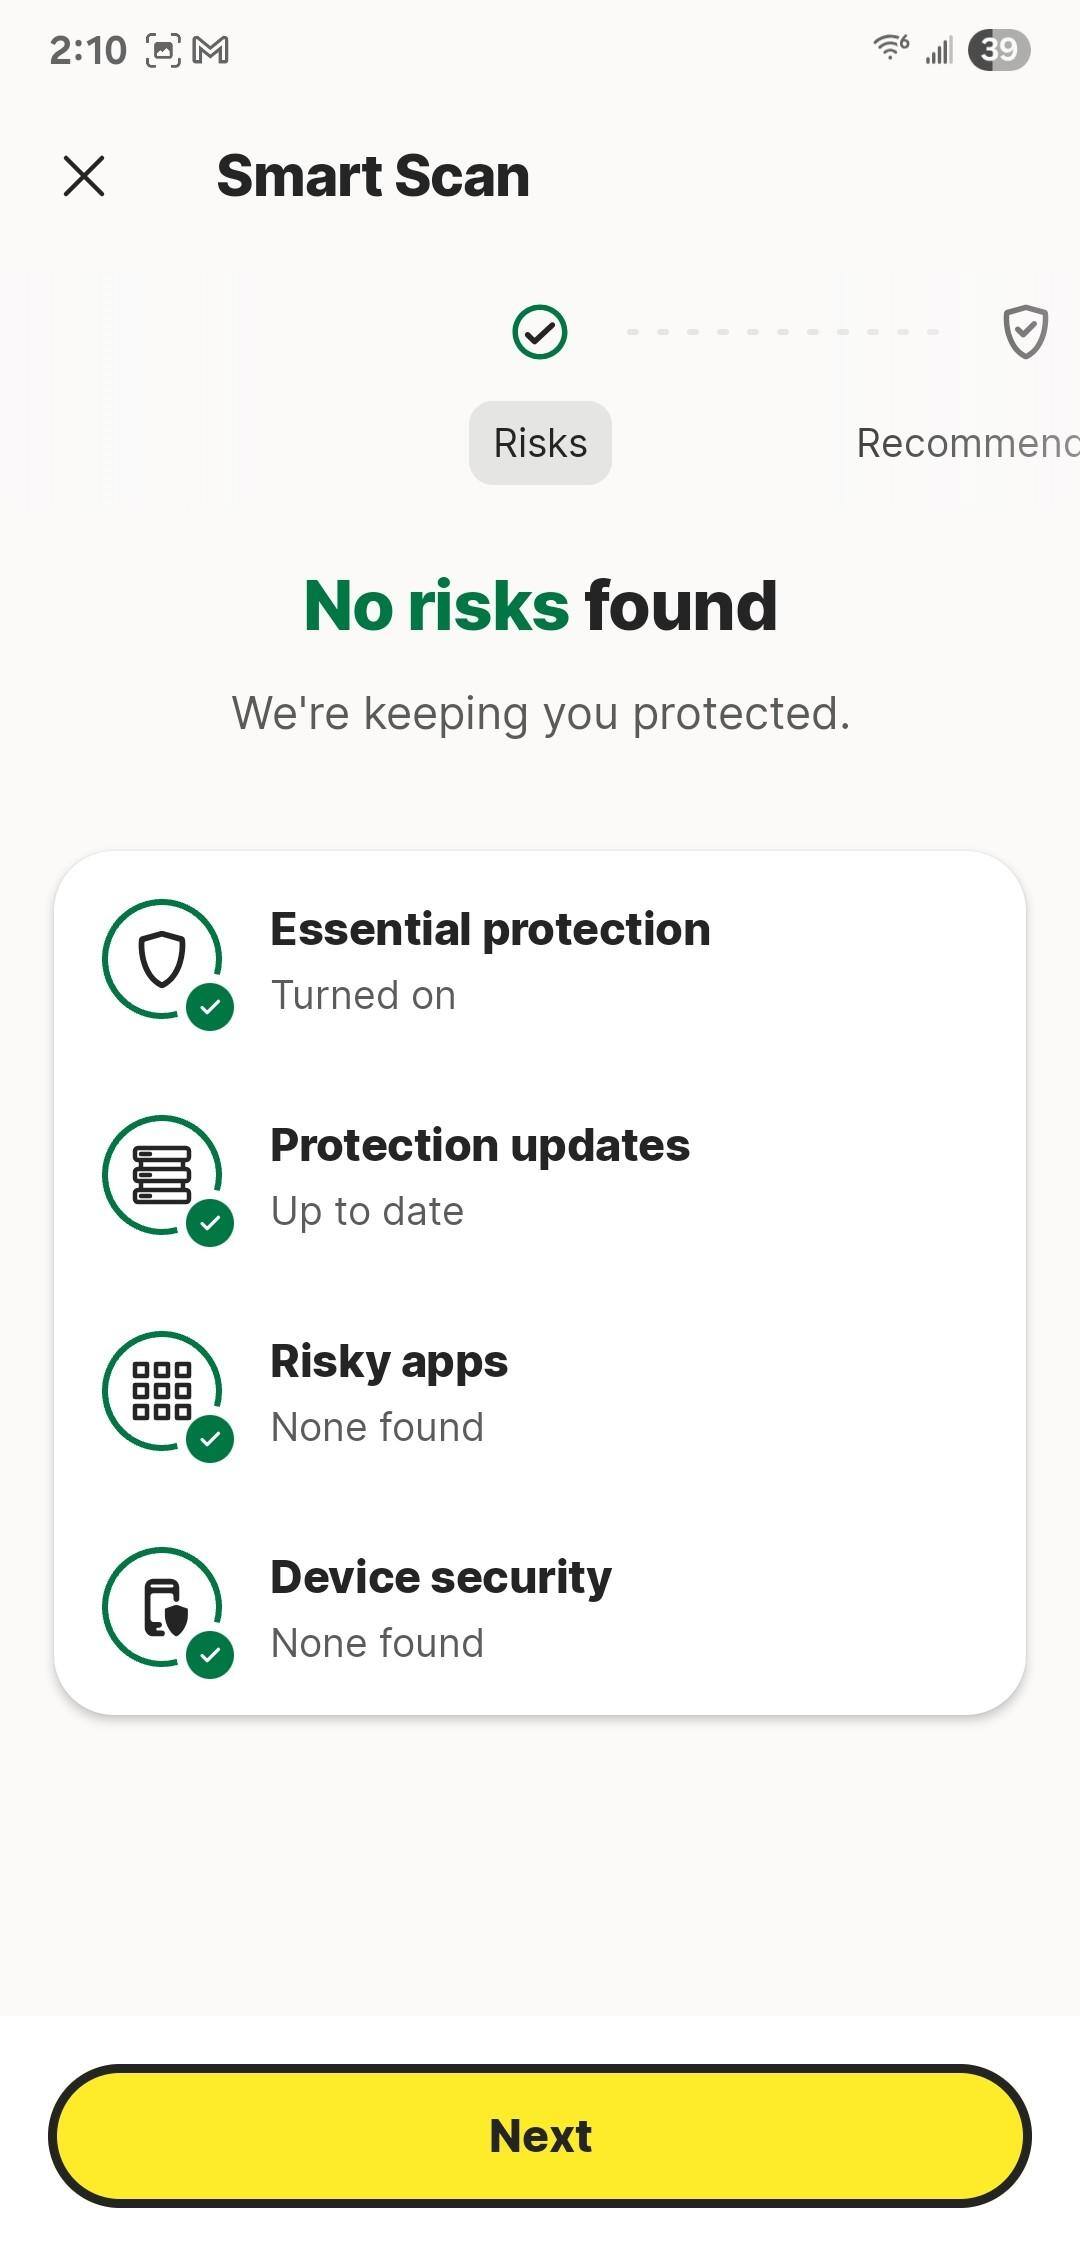Image resolution: width=1080 pixels, height=2251 pixels.
Task: Tap the screenshot notification icon in status bar
Action: click(x=163, y=50)
